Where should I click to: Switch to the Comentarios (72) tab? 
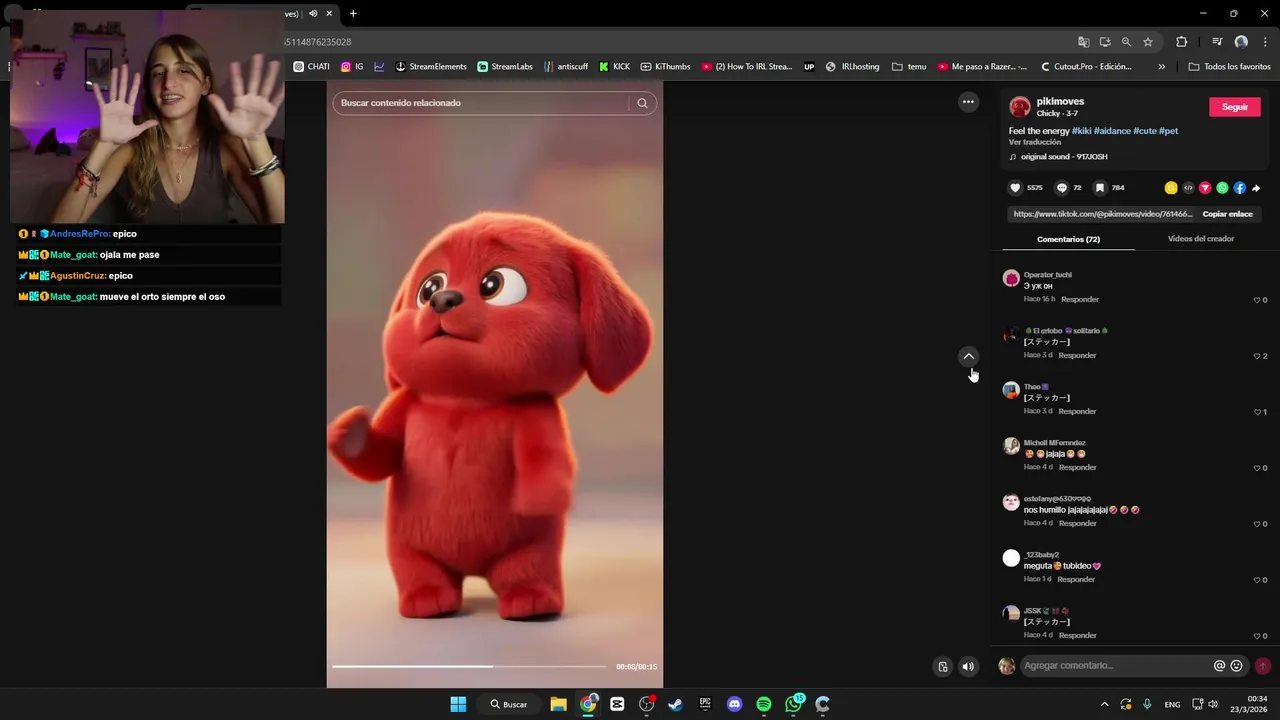coord(1068,239)
